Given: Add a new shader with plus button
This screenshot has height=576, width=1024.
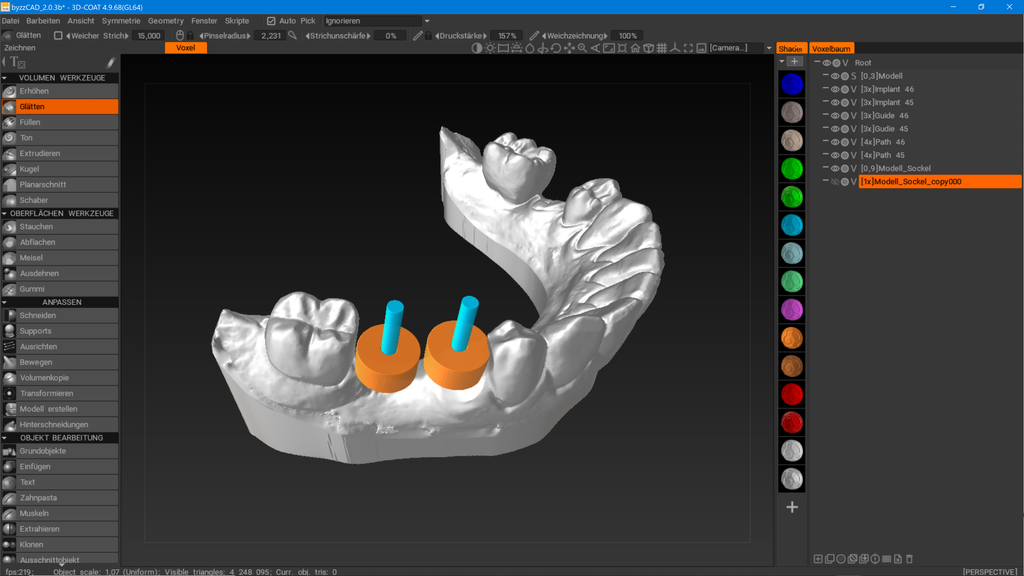Looking at the screenshot, I should [x=794, y=61].
